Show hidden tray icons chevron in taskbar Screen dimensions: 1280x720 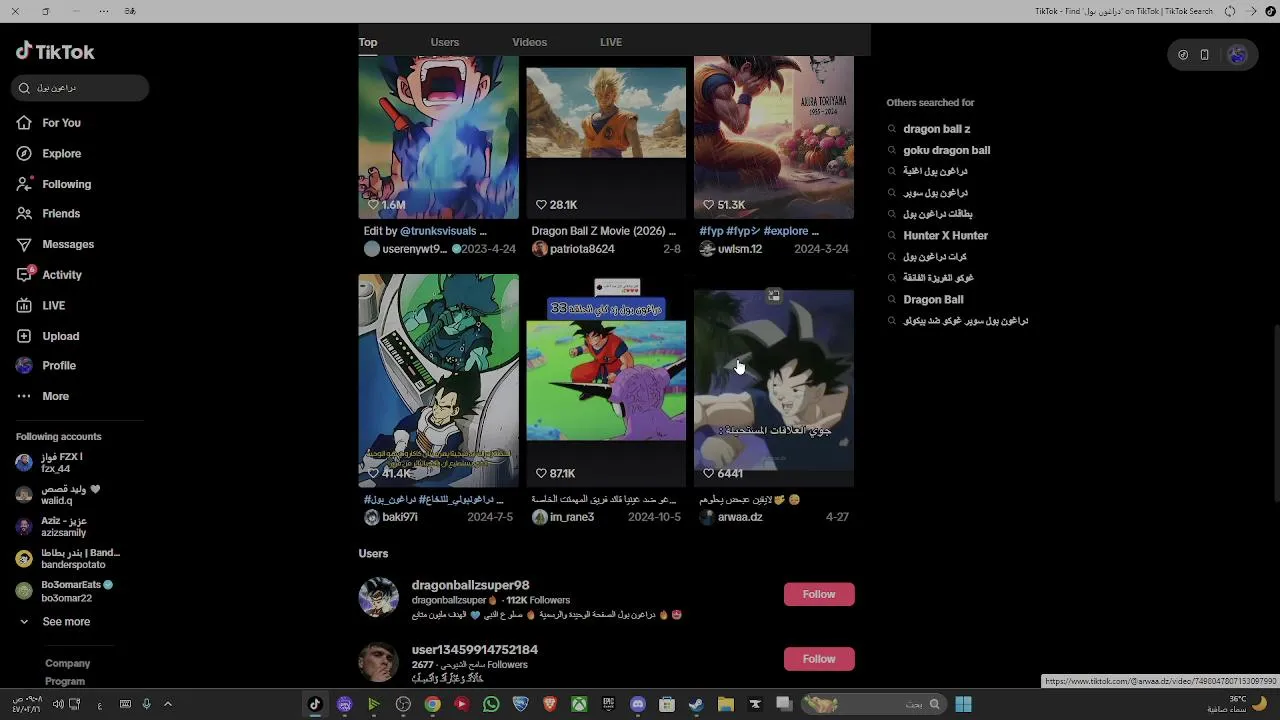coord(167,704)
